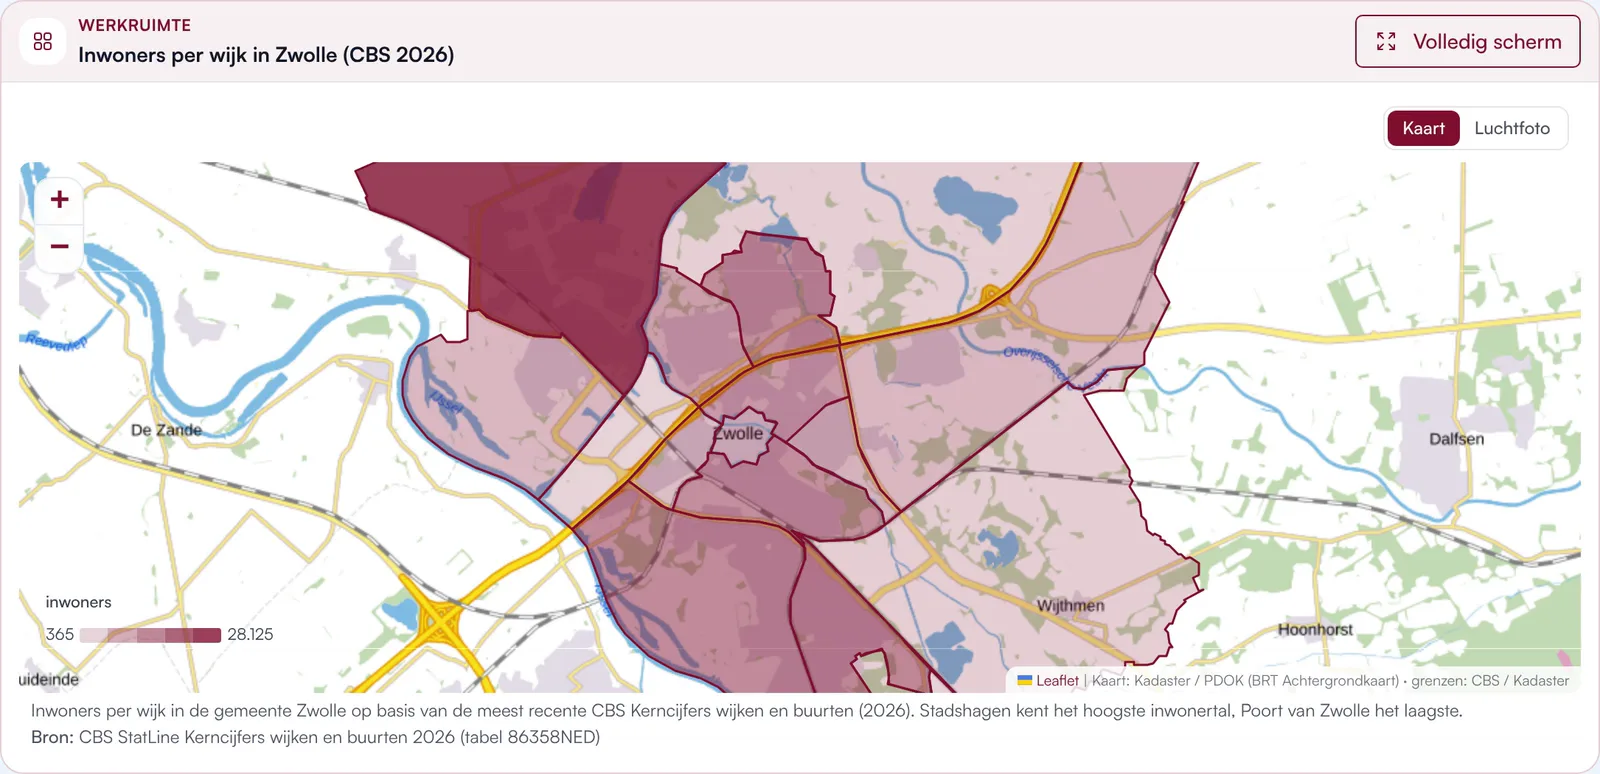1600x774 pixels.
Task: Click the inwoners legend color gradient
Action: click(150, 635)
